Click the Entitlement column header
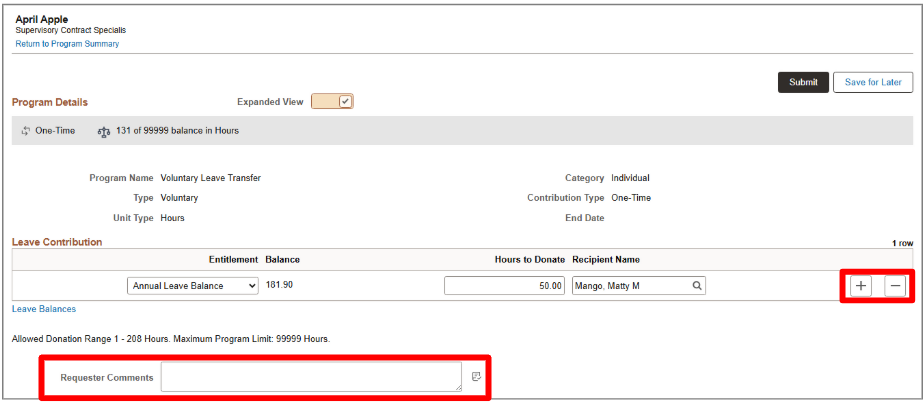The width and height of the screenshot is (924, 403). tap(233, 260)
